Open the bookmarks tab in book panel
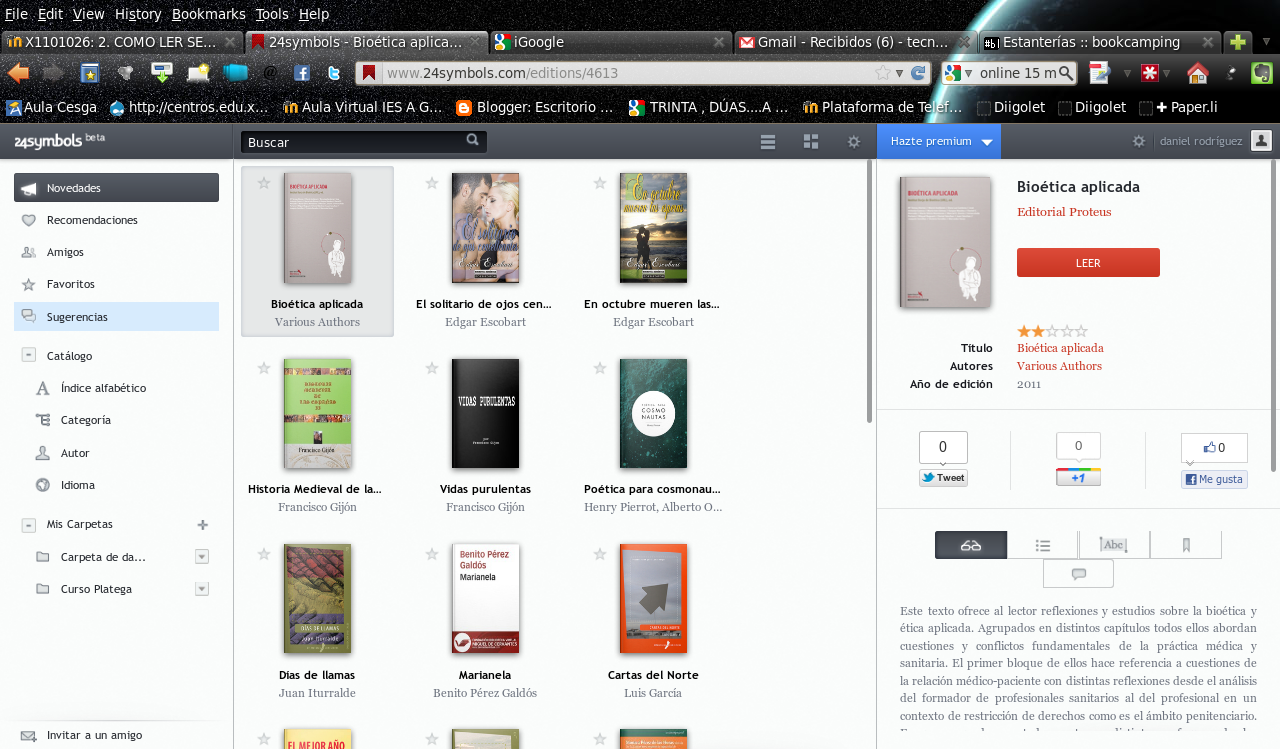Screen dimensions: 1280x749 pos(1186,545)
